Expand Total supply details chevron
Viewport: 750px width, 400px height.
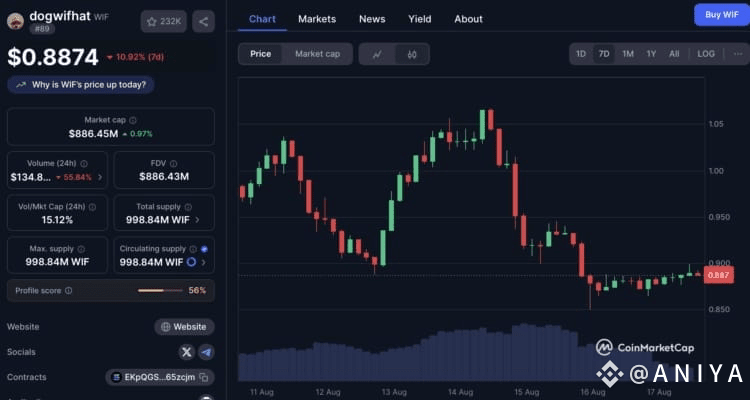click(x=198, y=220)
